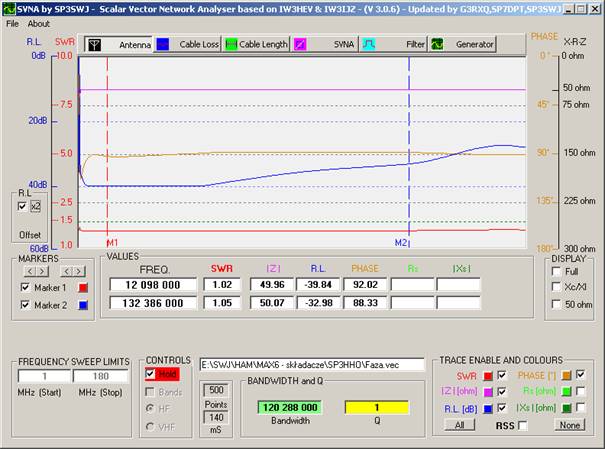Switch to Cable Loss mode
The width and height of the screenshot is (605, 449).
pos(188,45)
